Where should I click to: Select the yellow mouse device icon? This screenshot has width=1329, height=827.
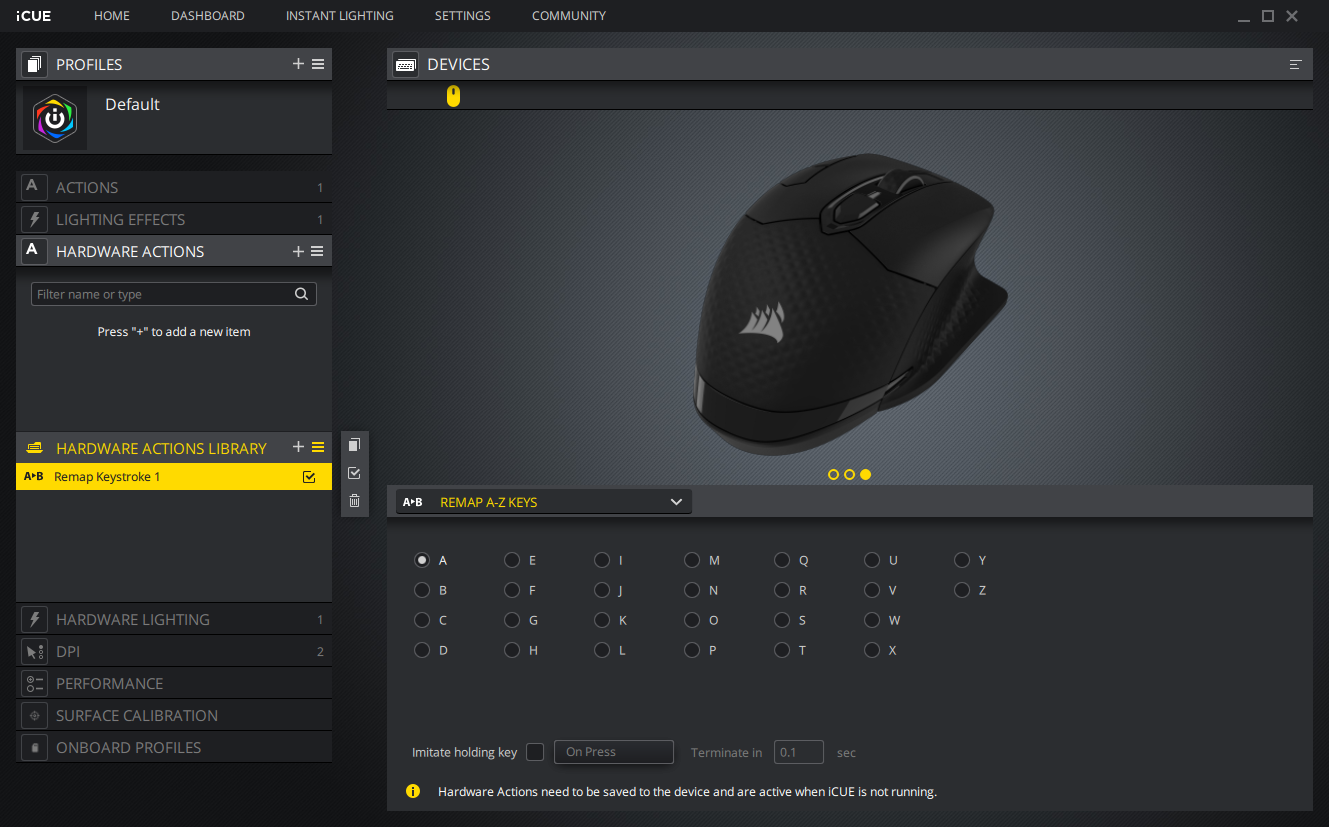coord(453,96)
